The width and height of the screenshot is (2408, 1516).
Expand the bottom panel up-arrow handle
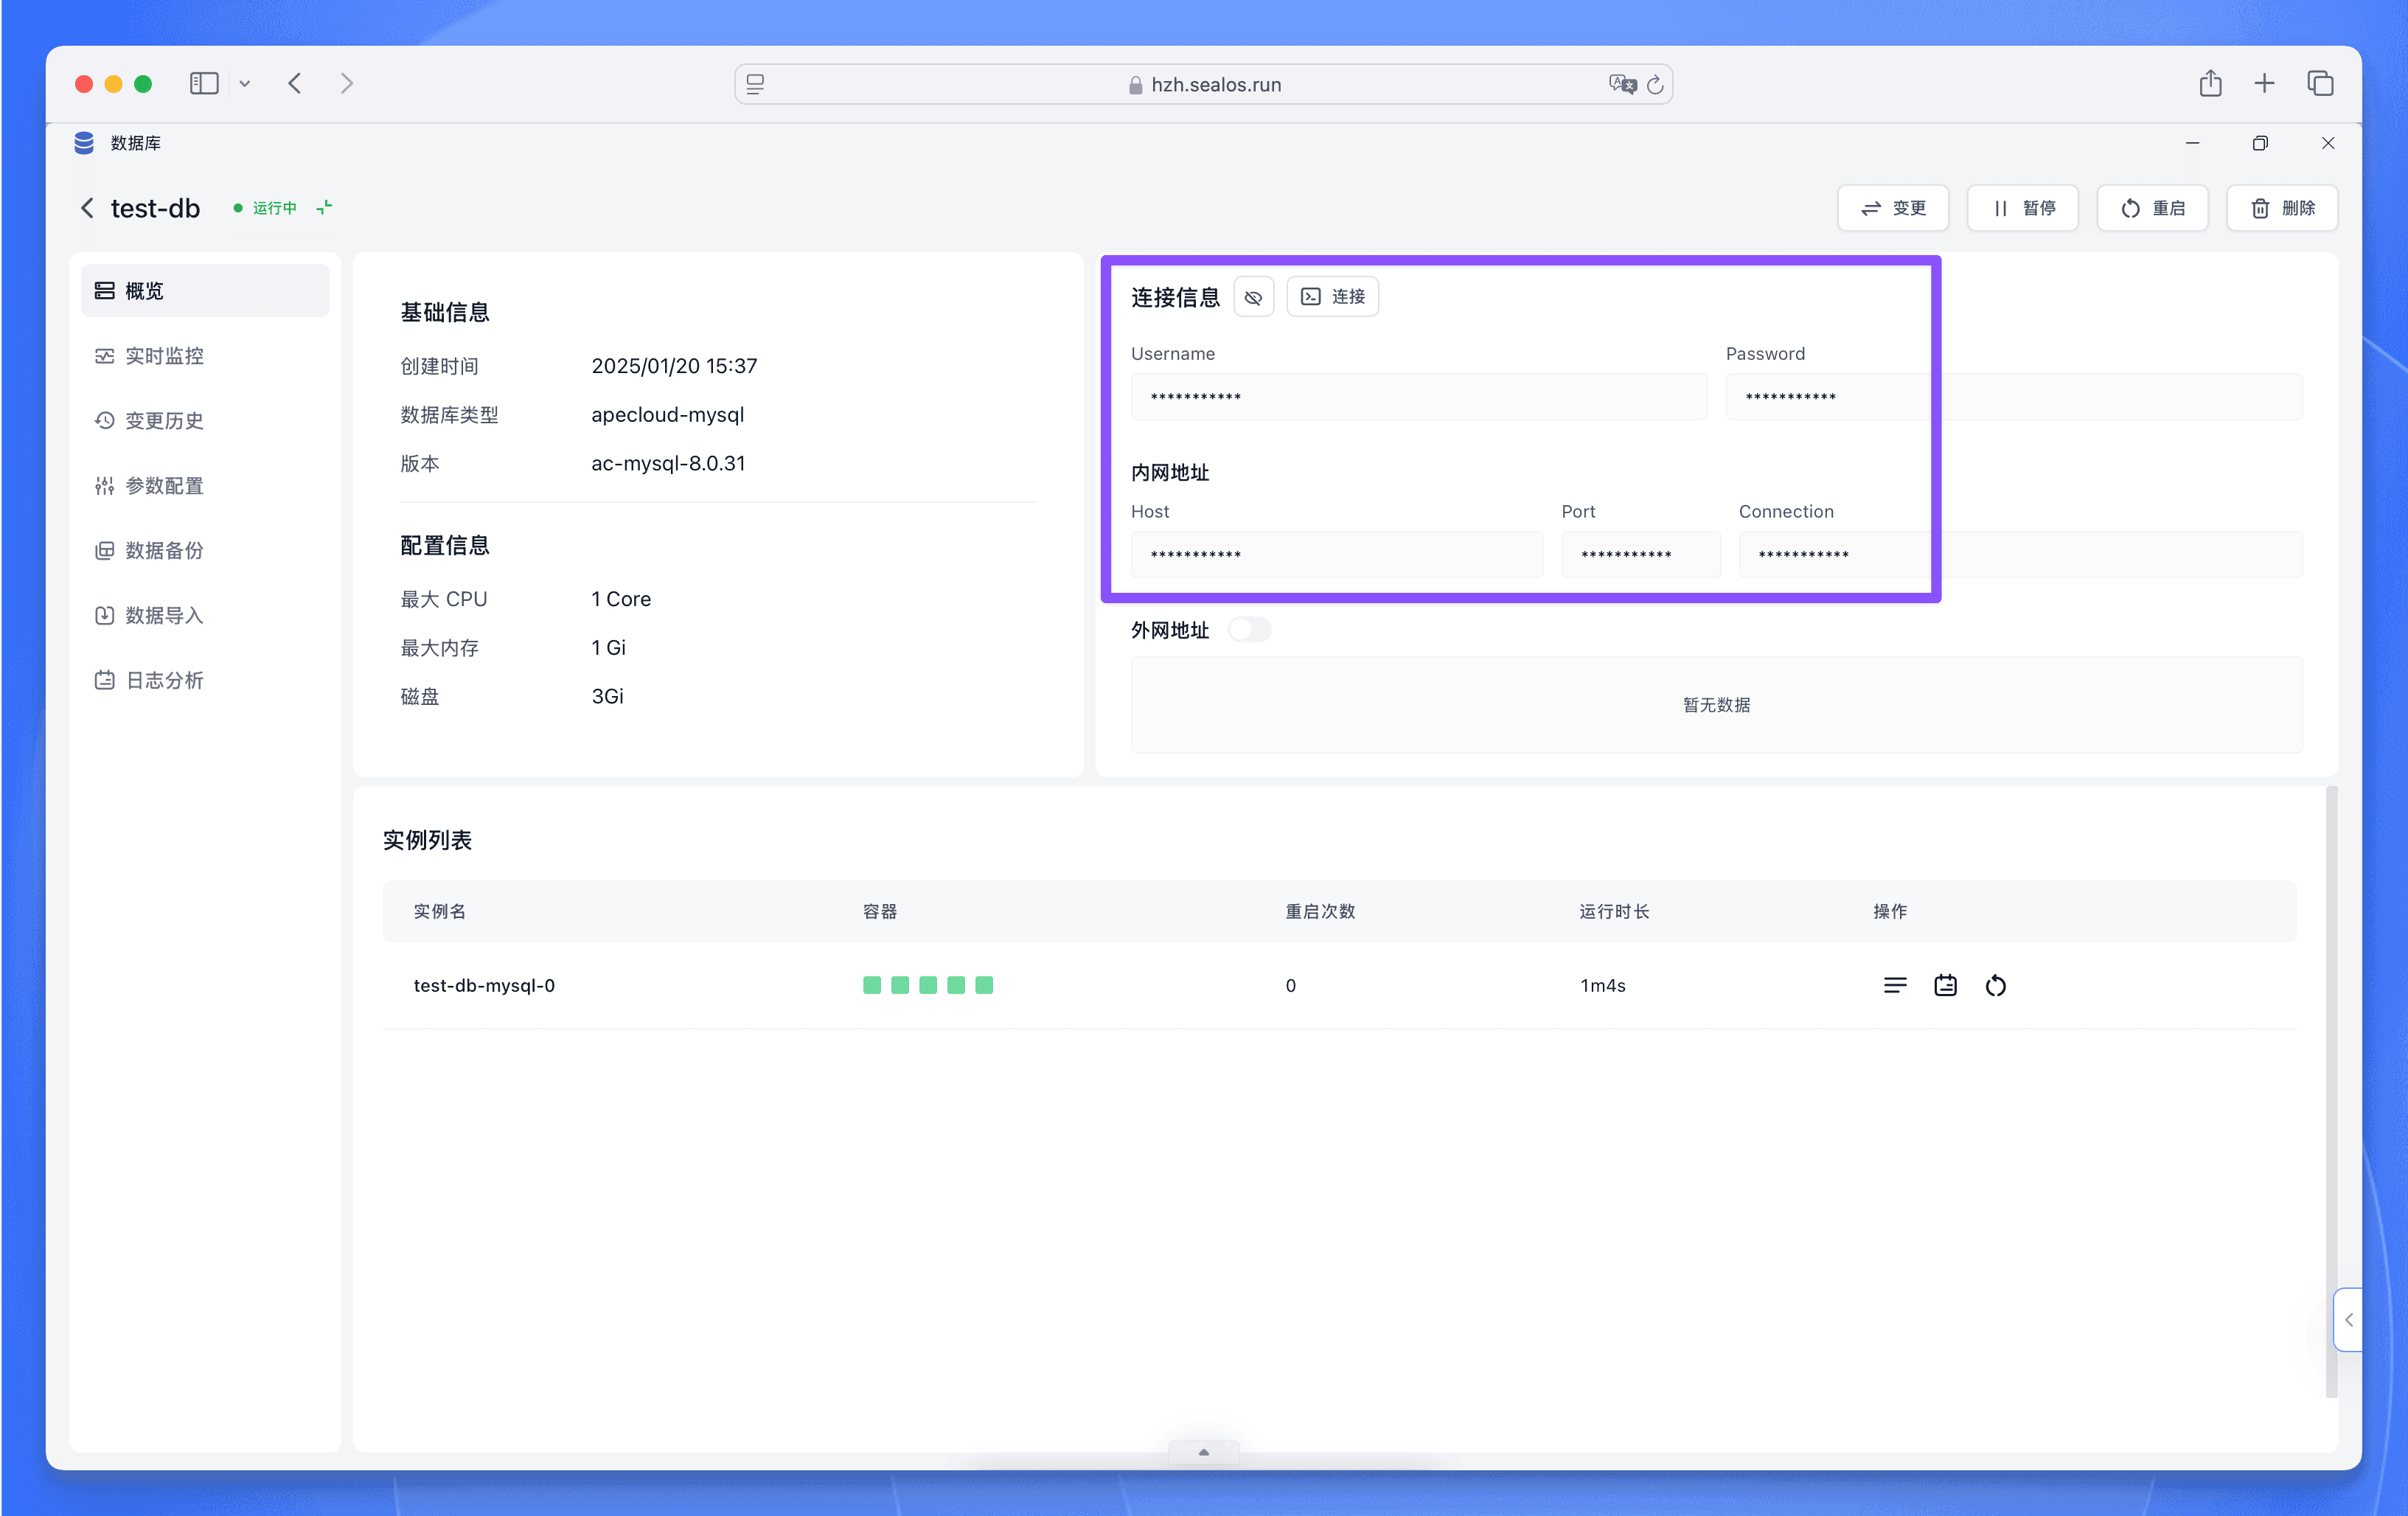tap(1204, 1452)
